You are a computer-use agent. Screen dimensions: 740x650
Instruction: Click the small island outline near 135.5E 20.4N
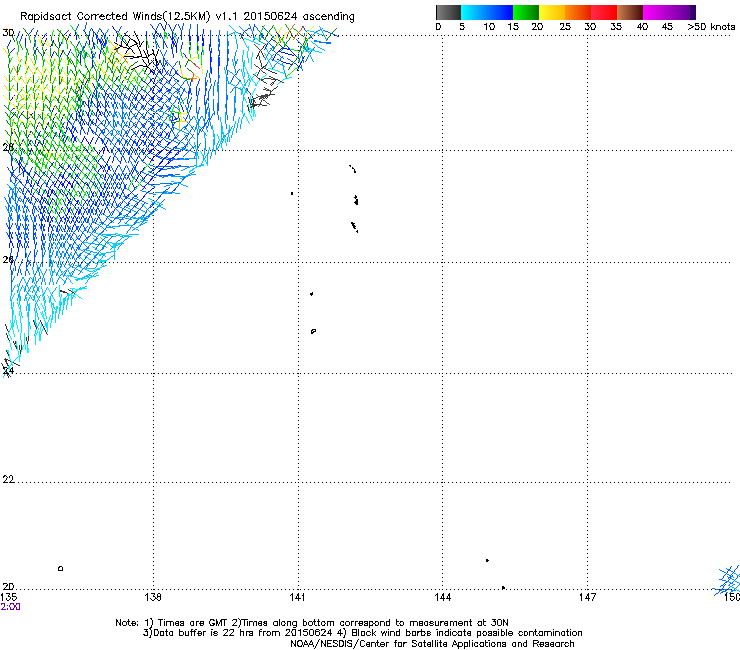(x=60, y=568)
